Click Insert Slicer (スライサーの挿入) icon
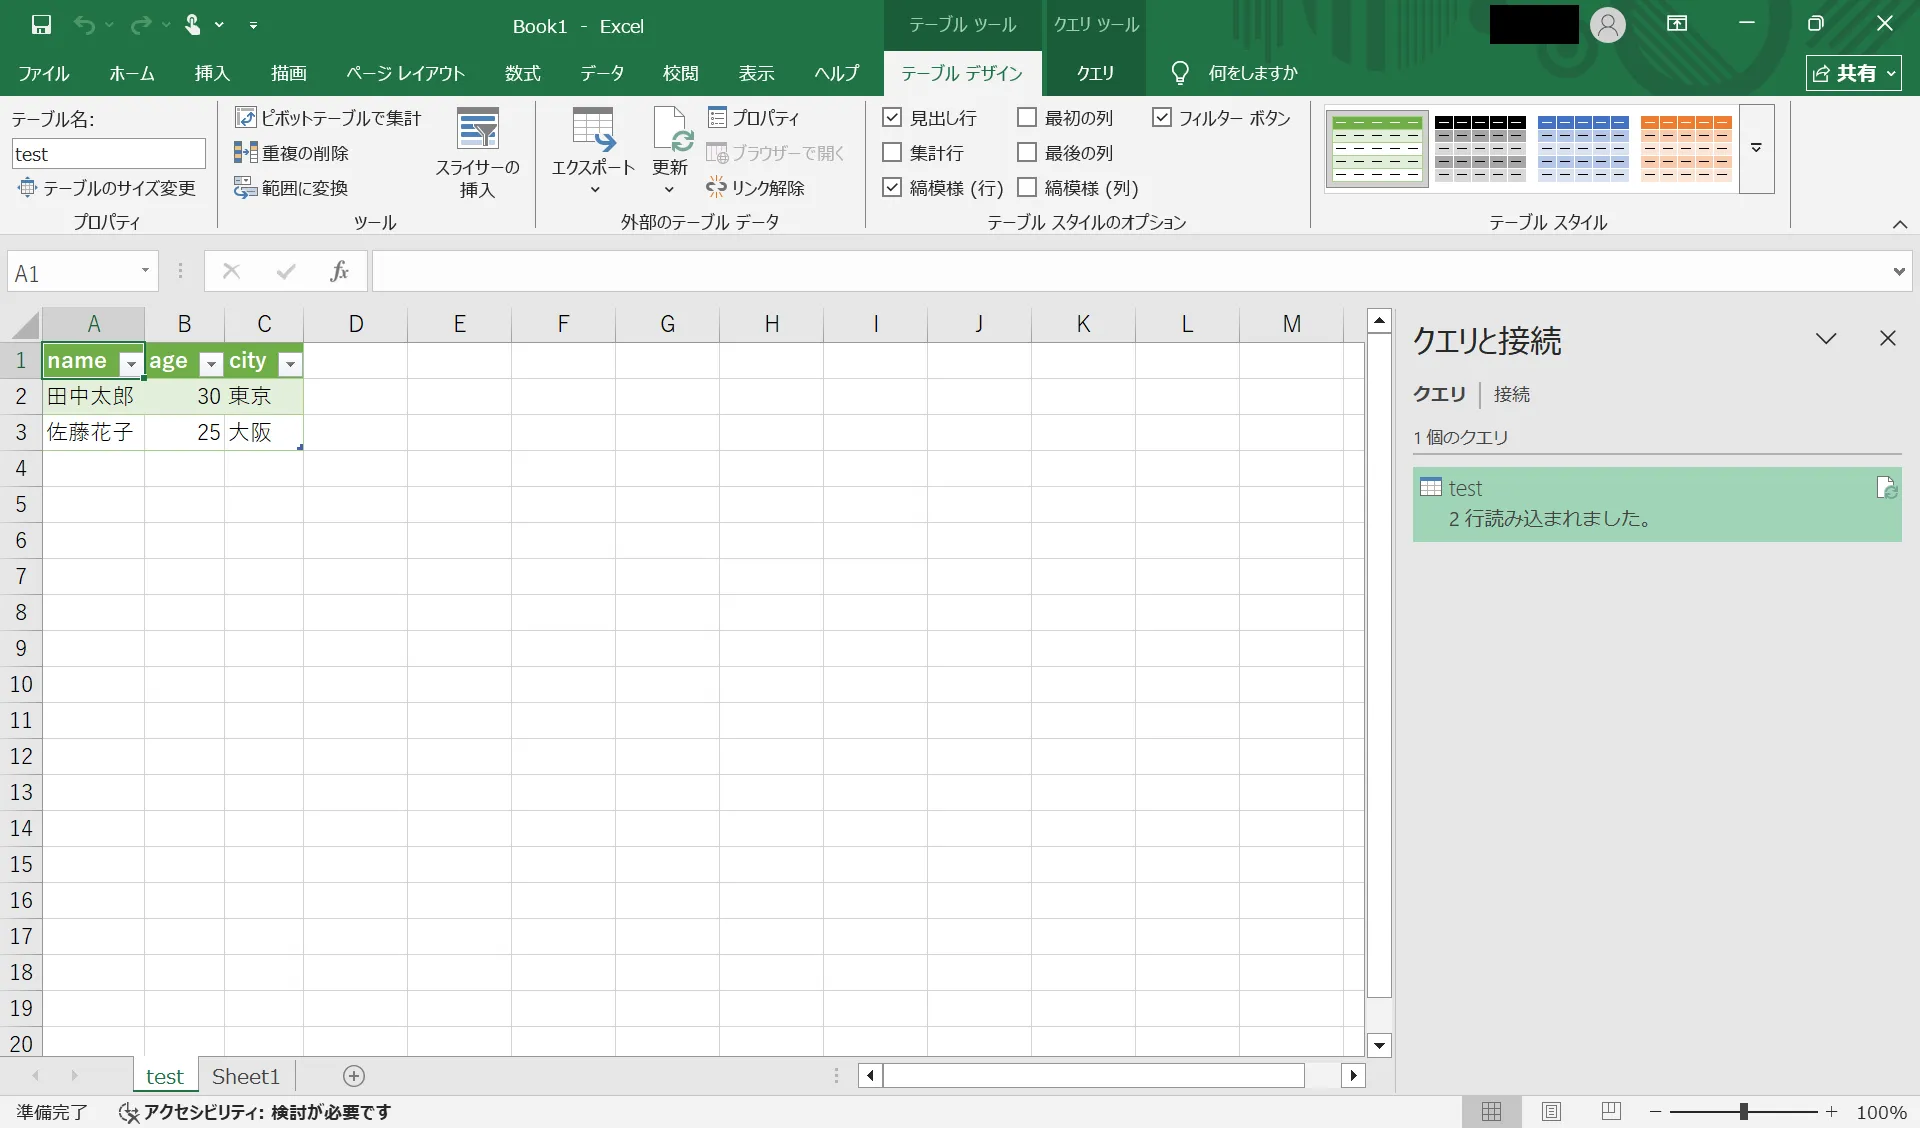This screenshot has height=1128, width=1920. click(x=478, y=130)
